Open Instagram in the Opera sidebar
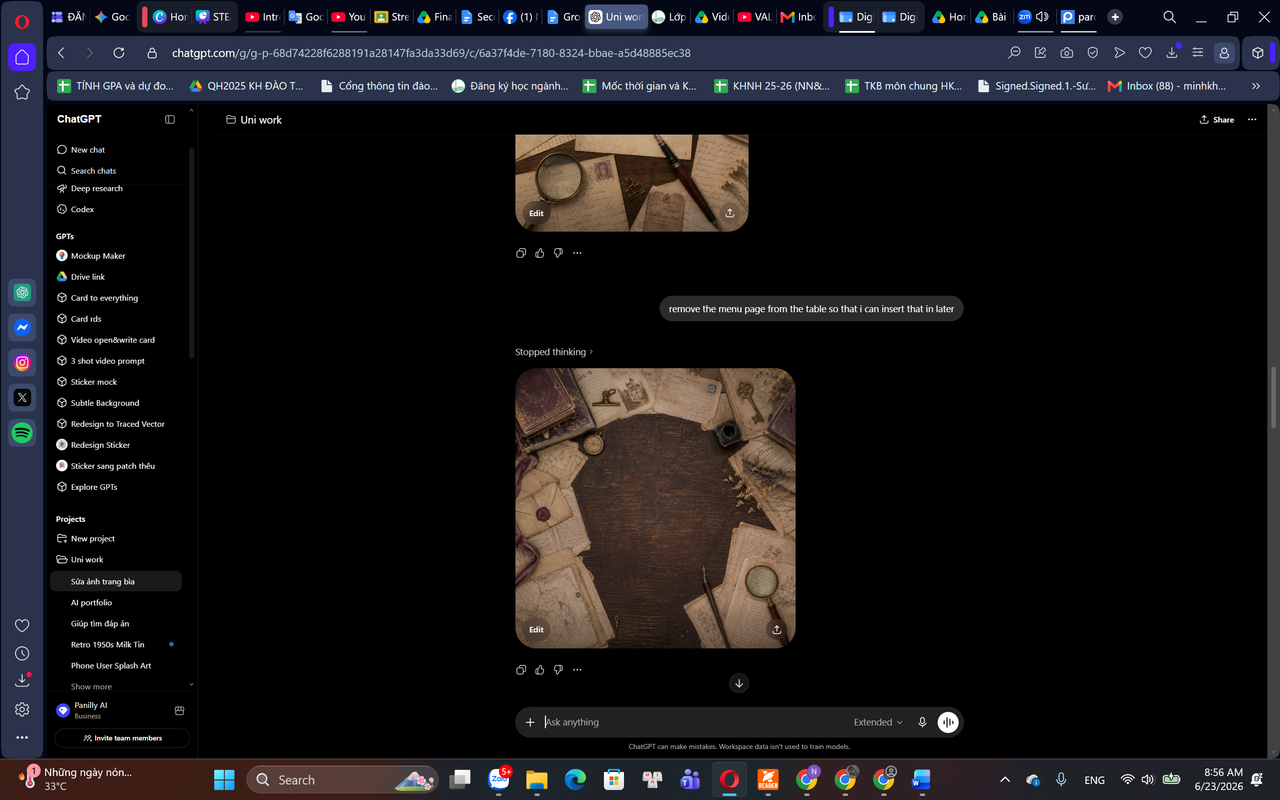1280x800 pixels. click(22, 363)
